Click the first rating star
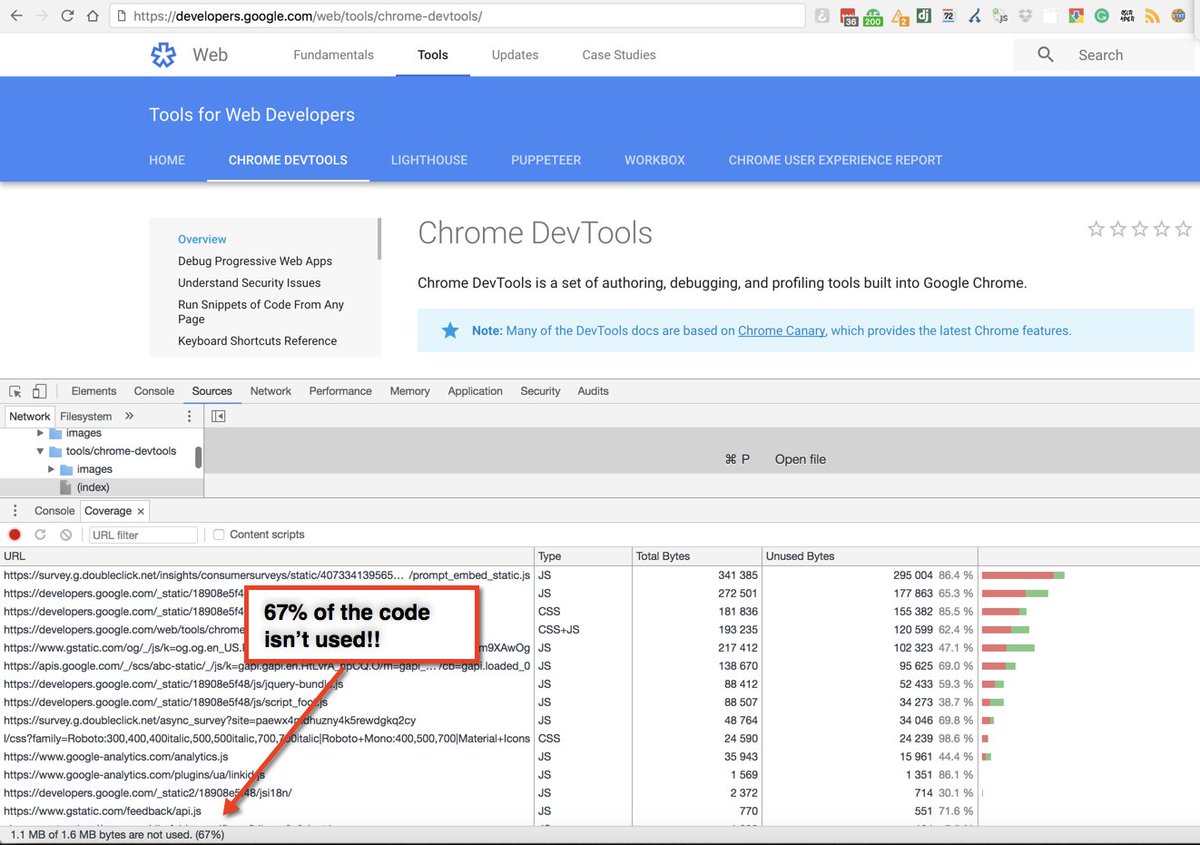 point(1096,229)
